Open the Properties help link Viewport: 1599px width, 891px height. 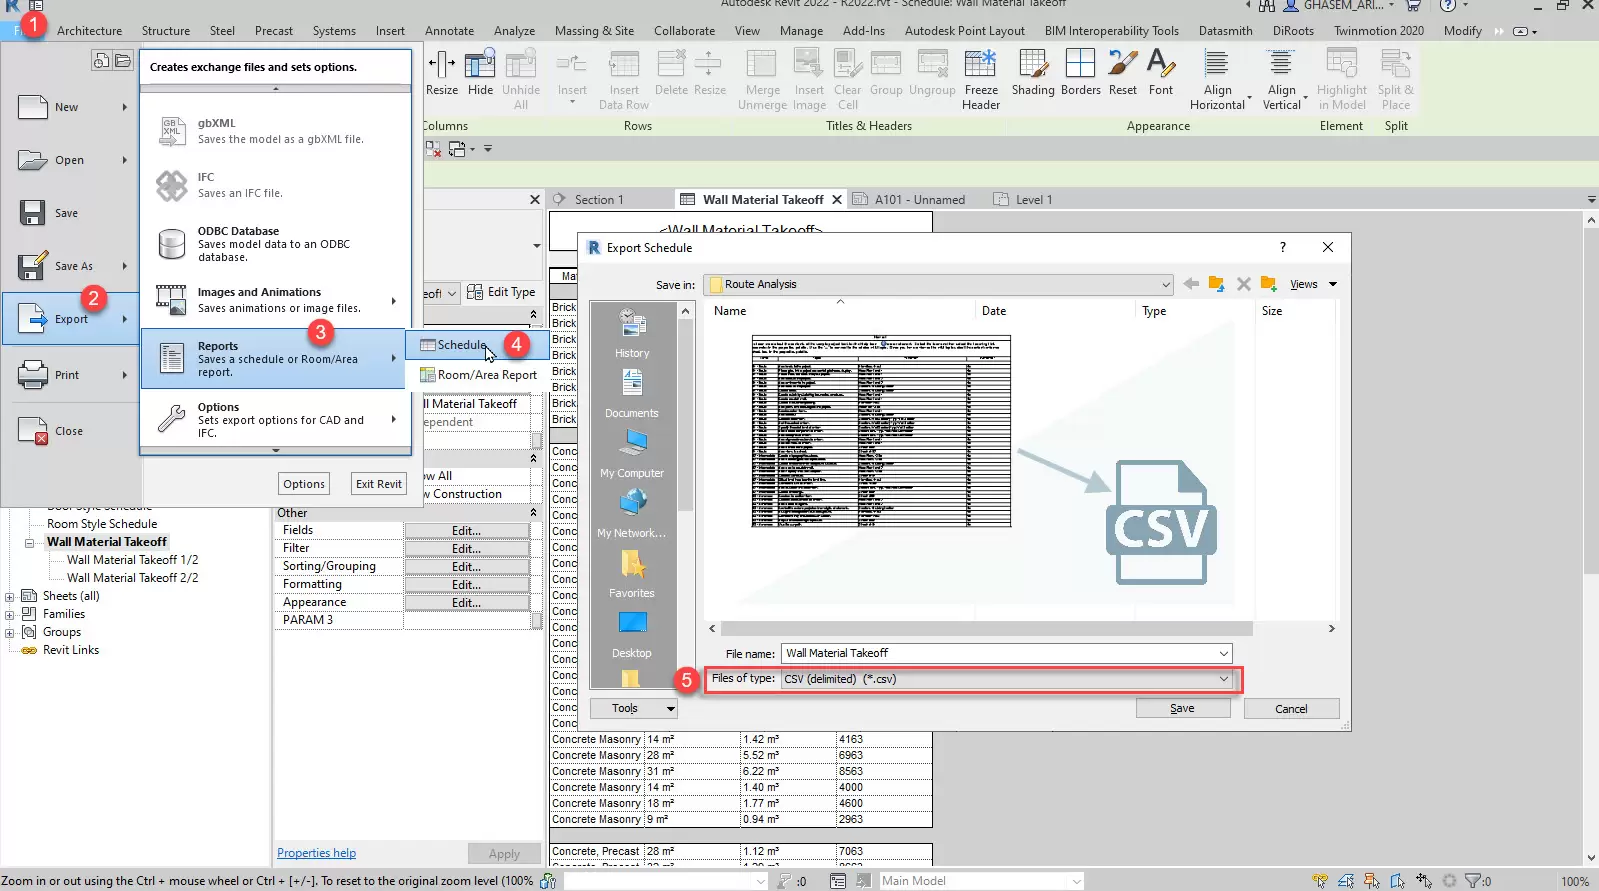[x=316, y=853]
